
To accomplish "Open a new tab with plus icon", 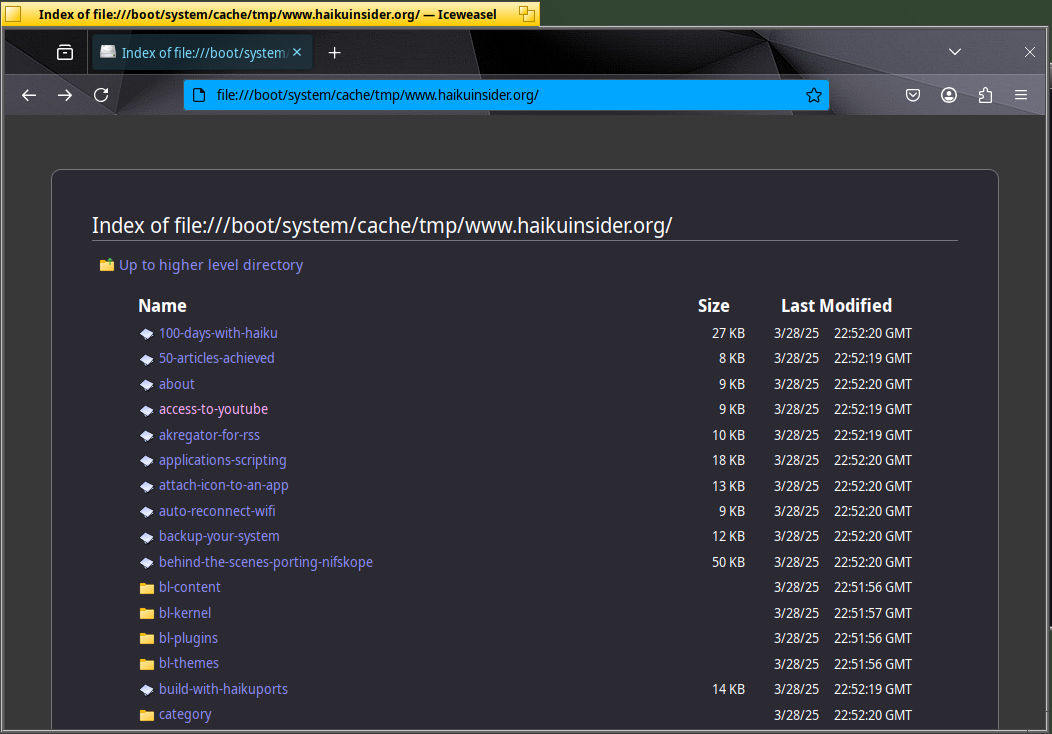I will tap(334, 52).
